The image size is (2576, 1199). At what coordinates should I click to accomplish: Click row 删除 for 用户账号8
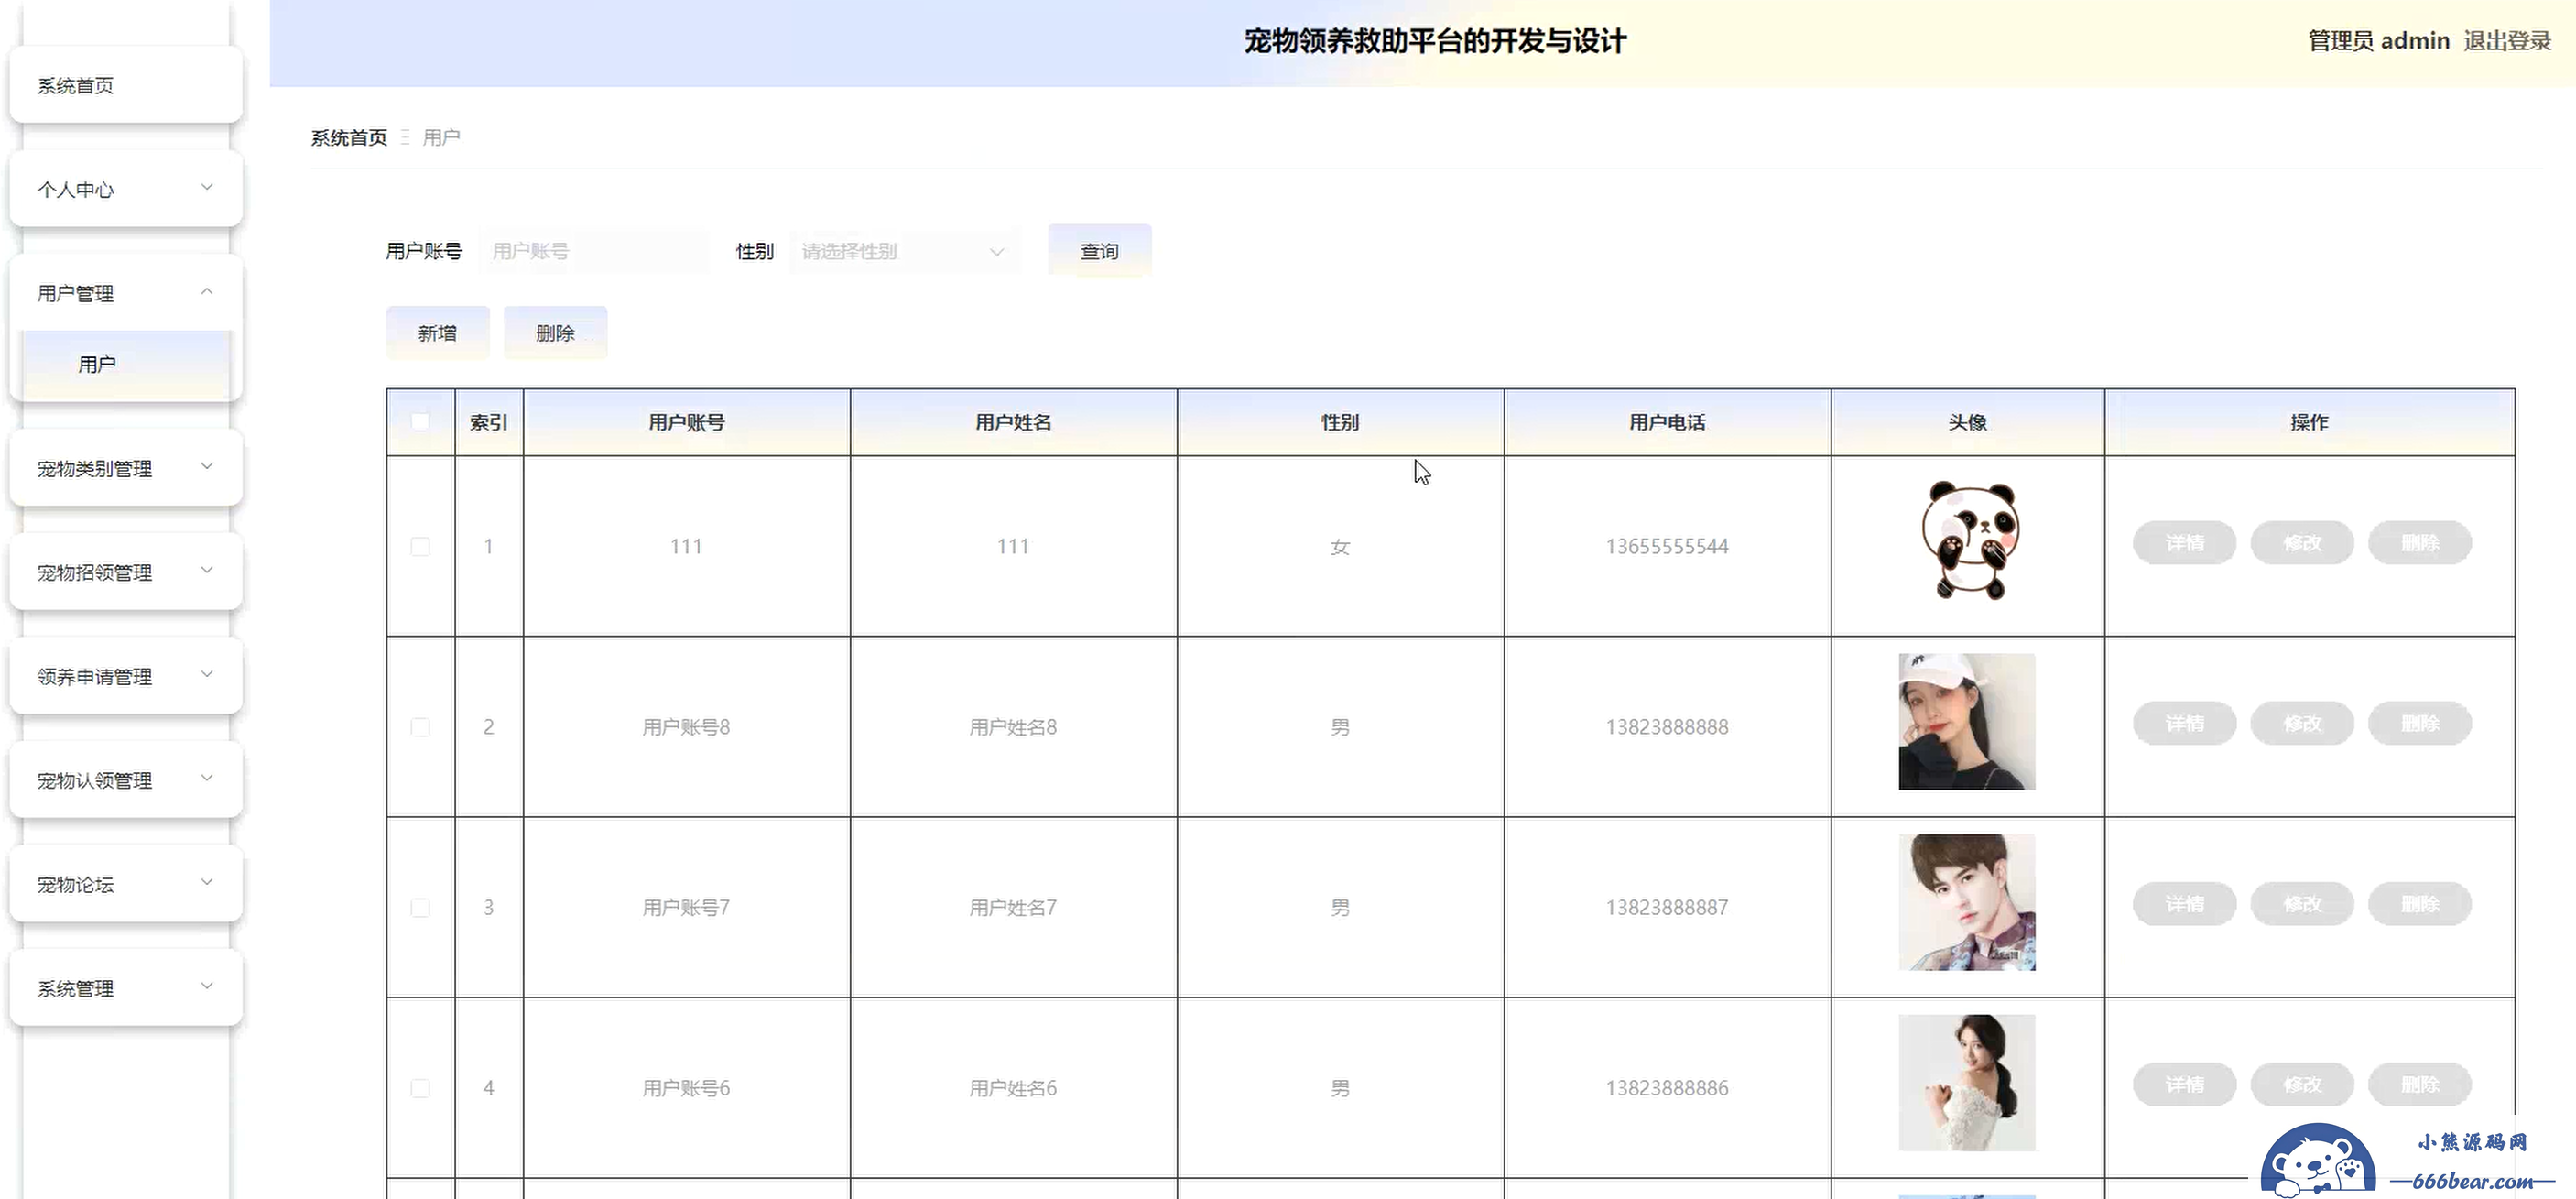[2420, 723]
